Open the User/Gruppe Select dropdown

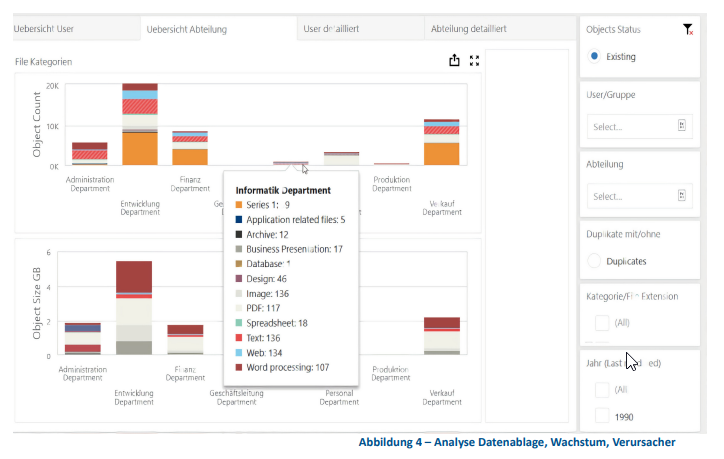coord(640,127)
